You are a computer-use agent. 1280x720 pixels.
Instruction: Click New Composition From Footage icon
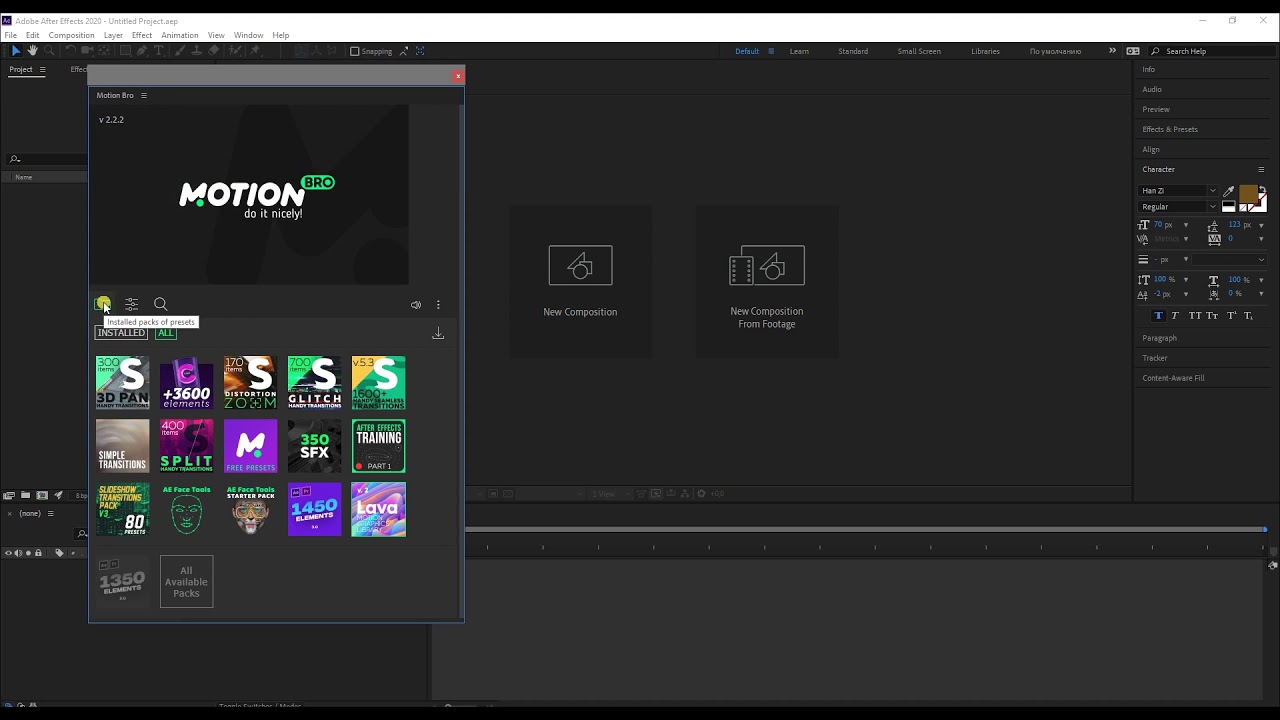coord(767,265)
